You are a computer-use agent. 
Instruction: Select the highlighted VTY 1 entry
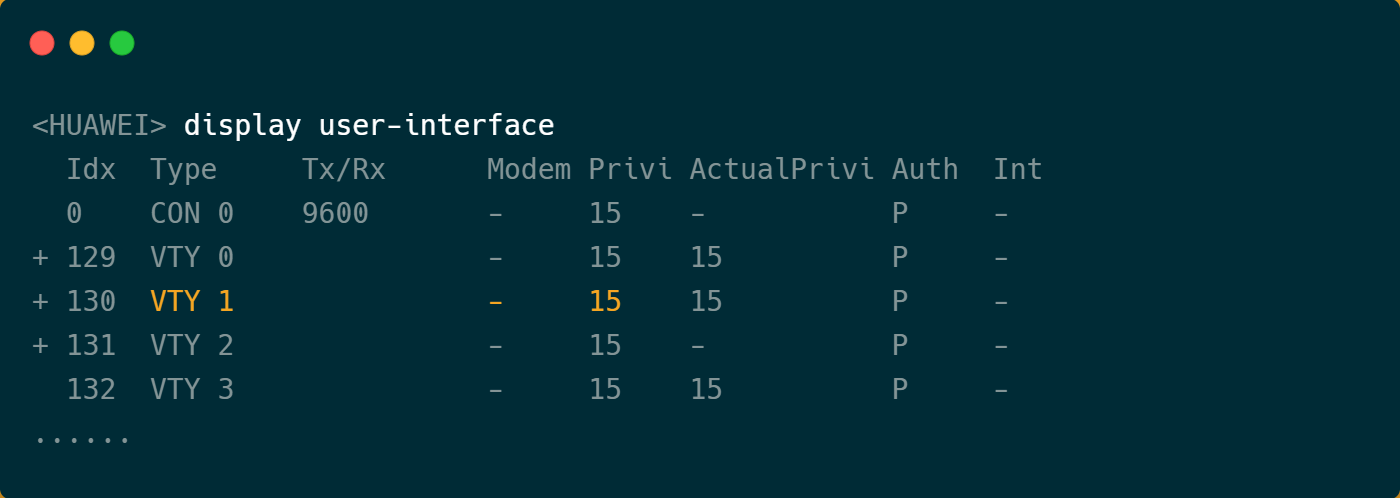coord(192,302)
